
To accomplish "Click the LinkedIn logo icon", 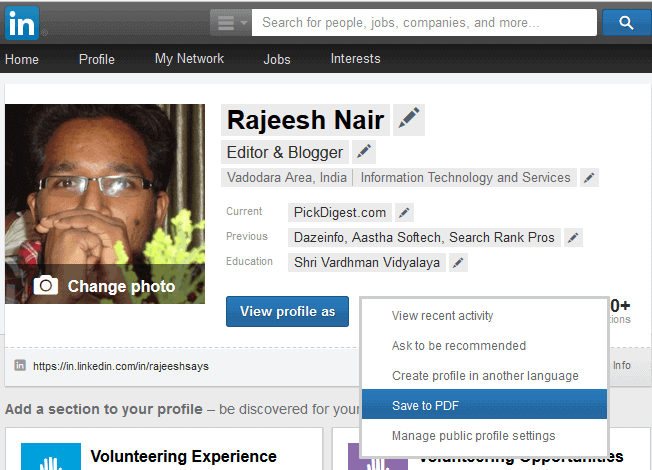I will point(22,23).
